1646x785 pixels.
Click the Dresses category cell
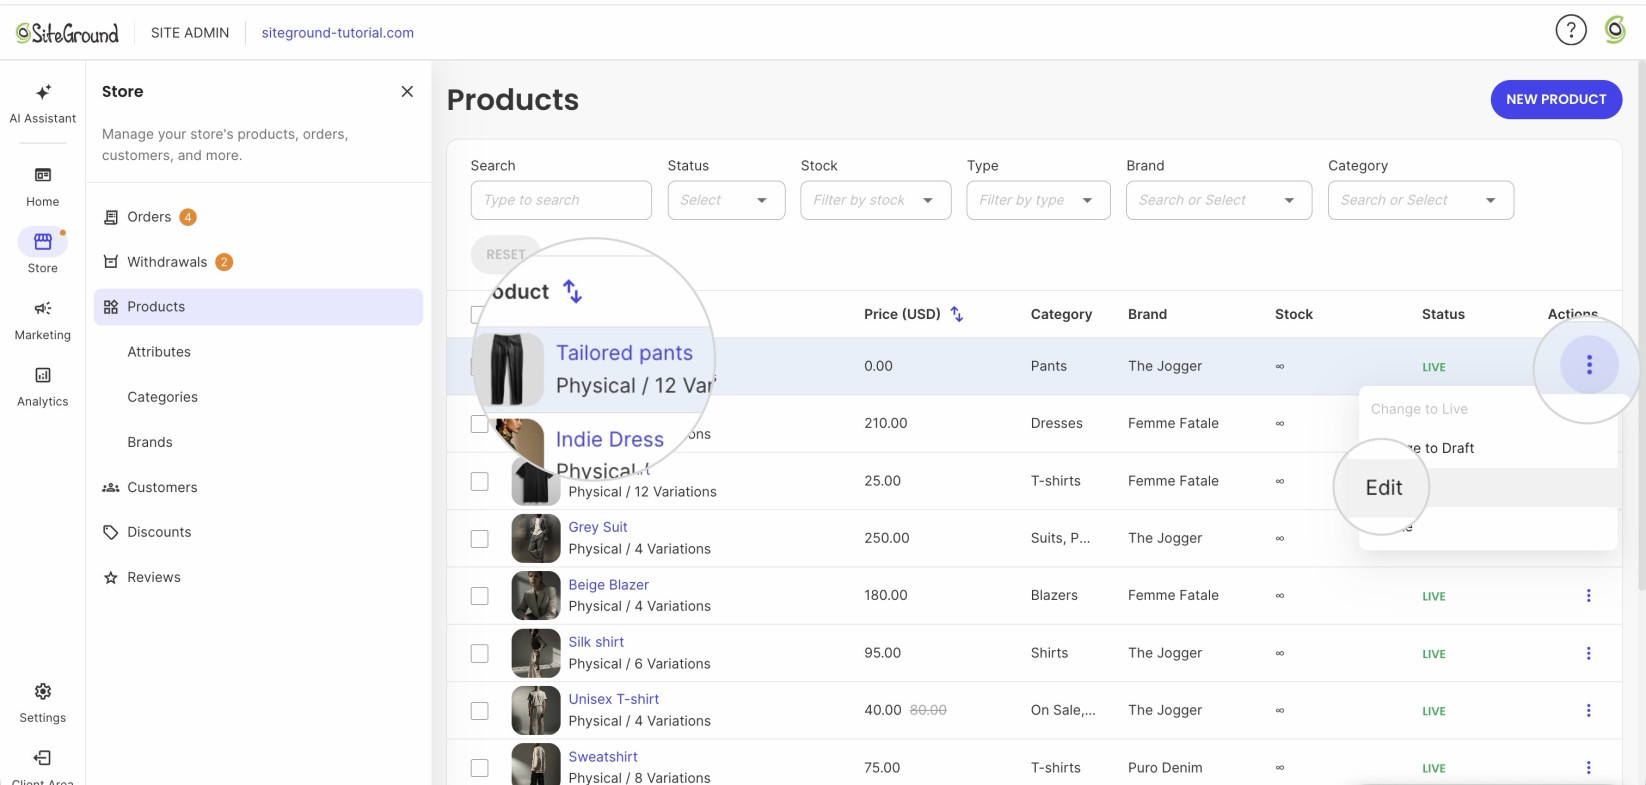tap(1057, 423)
